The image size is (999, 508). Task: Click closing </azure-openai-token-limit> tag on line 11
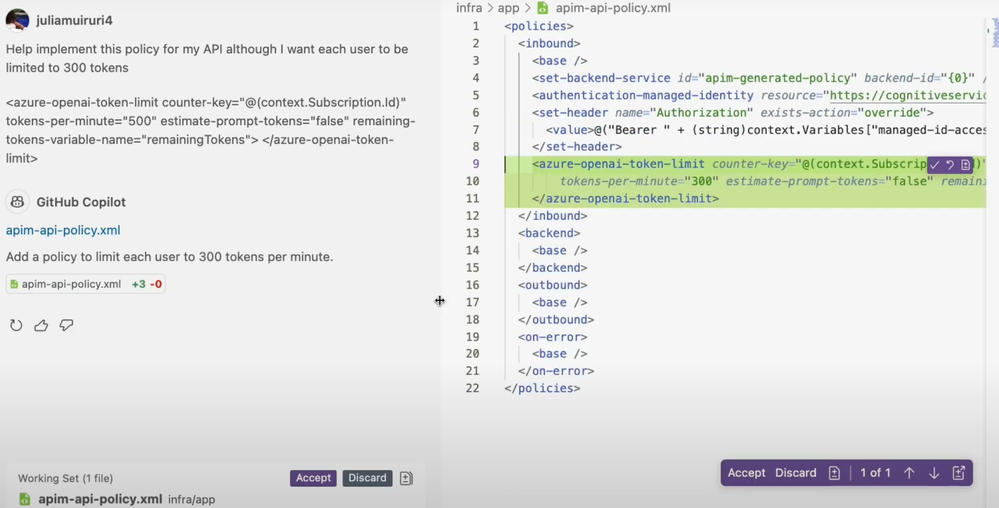pos(626,198)
